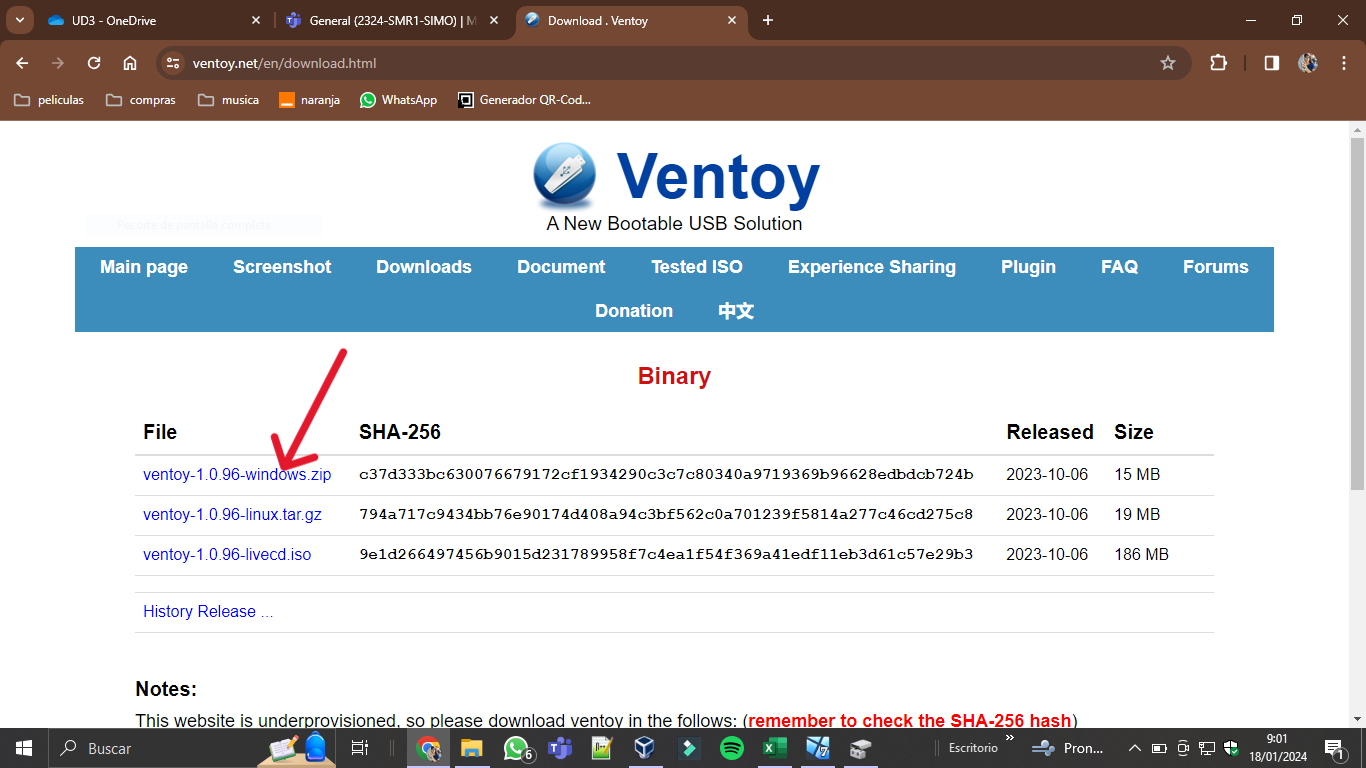
Task: Open the Tested ISO menu item
Action: point(696,267)
